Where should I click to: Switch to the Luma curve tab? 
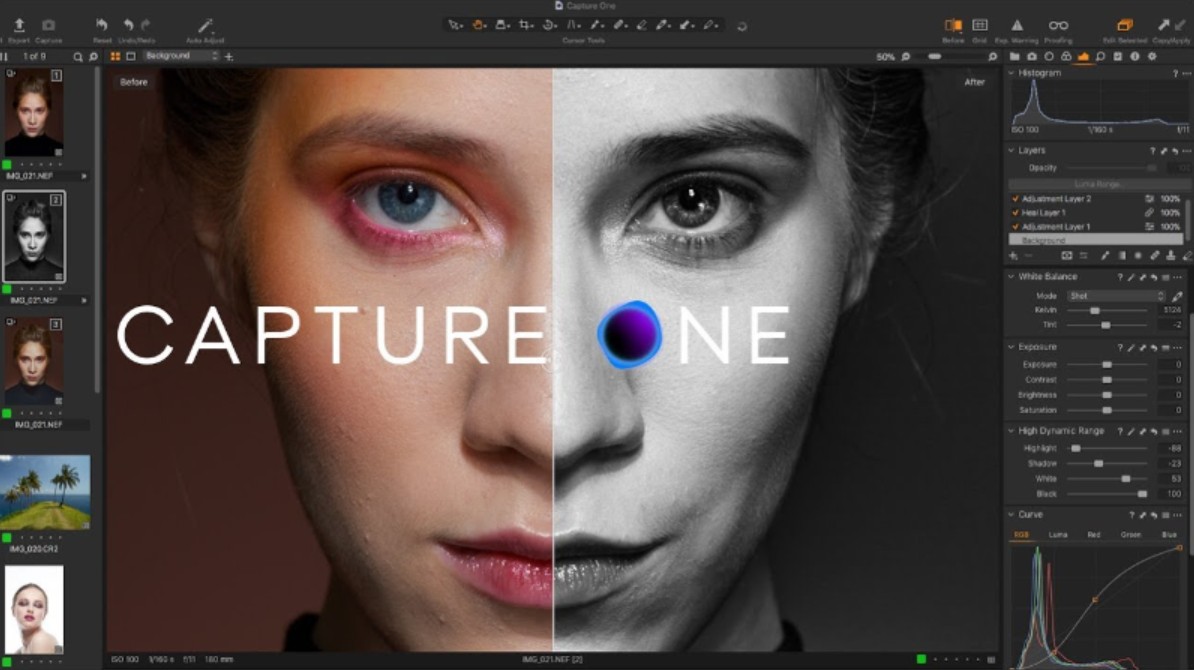point(1058,535)
